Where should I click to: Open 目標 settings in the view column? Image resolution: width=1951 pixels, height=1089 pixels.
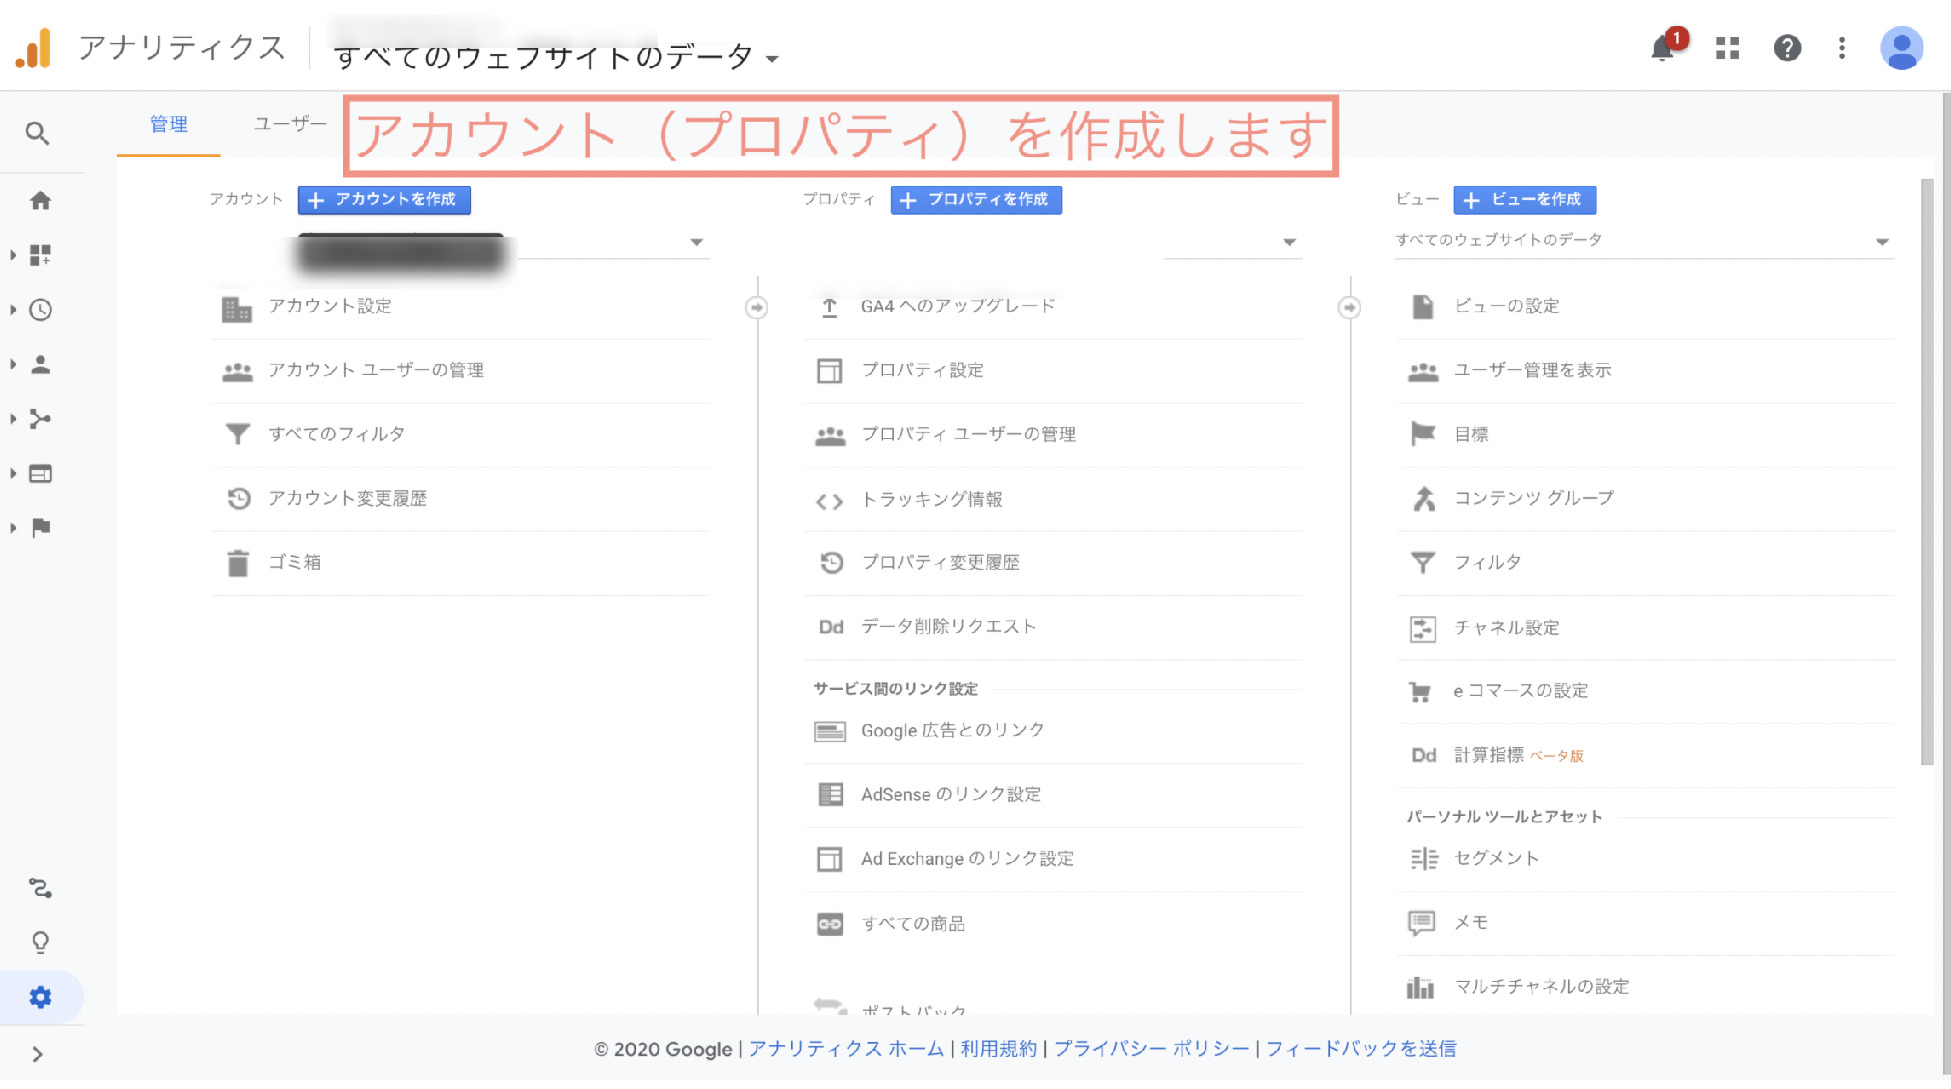coord(1470,433)
